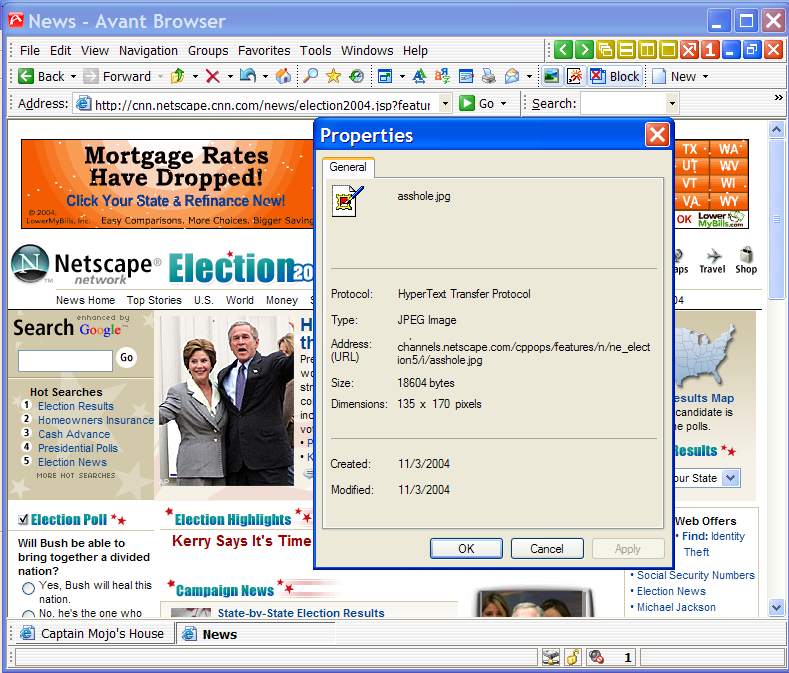Open the Groups menu
789x673 pixels.
[208, 50]
